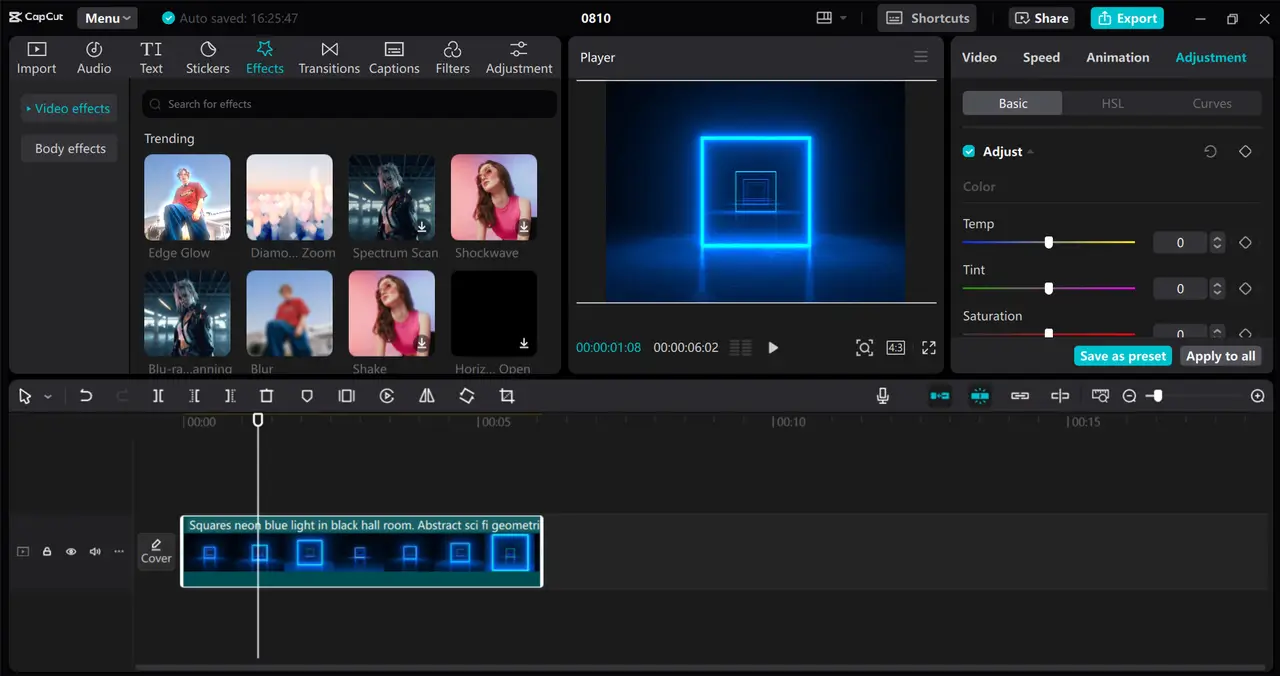This screenshot has width=1280, height=676.
Task: Open the Effects panel in the left sidebar
Action: click(x=264, y=56)
